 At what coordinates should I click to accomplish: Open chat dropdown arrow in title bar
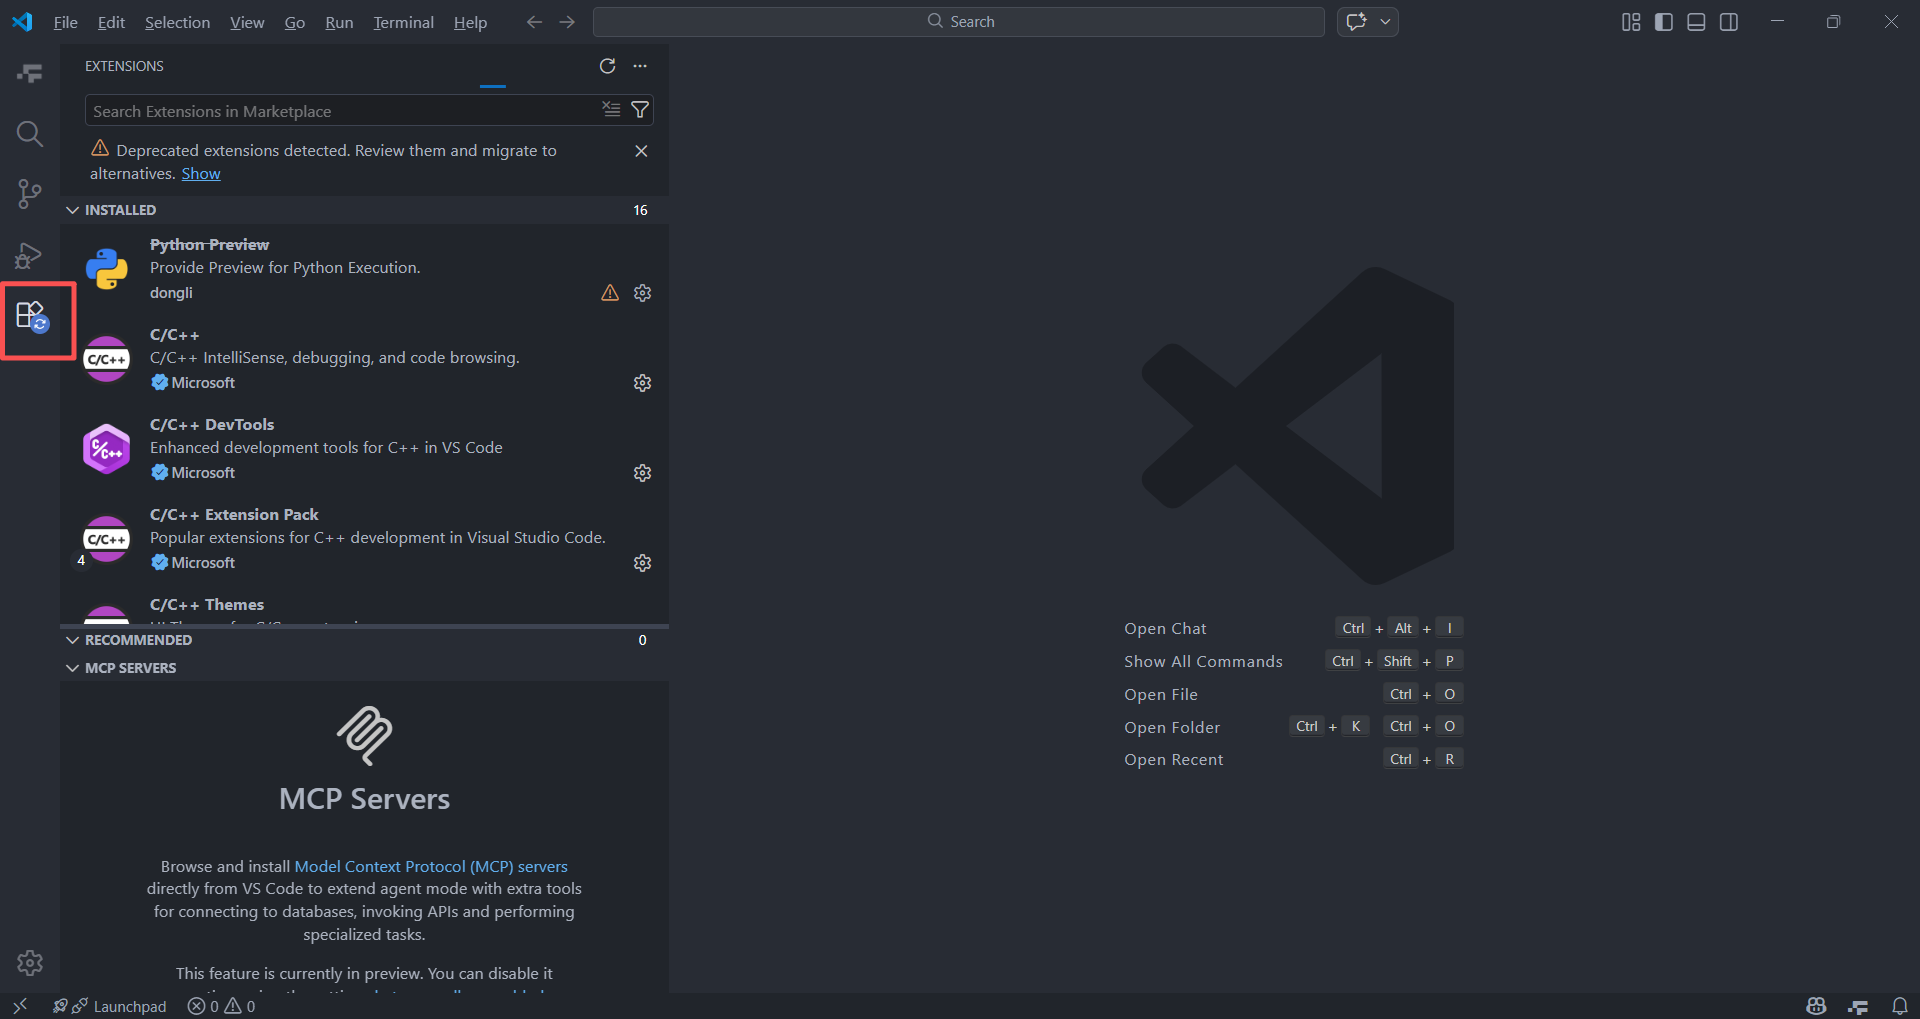[1385, 22]
